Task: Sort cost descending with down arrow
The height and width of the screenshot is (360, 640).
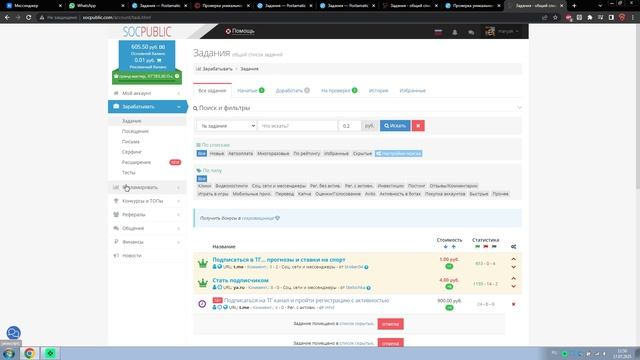Action: pos(445,247)
